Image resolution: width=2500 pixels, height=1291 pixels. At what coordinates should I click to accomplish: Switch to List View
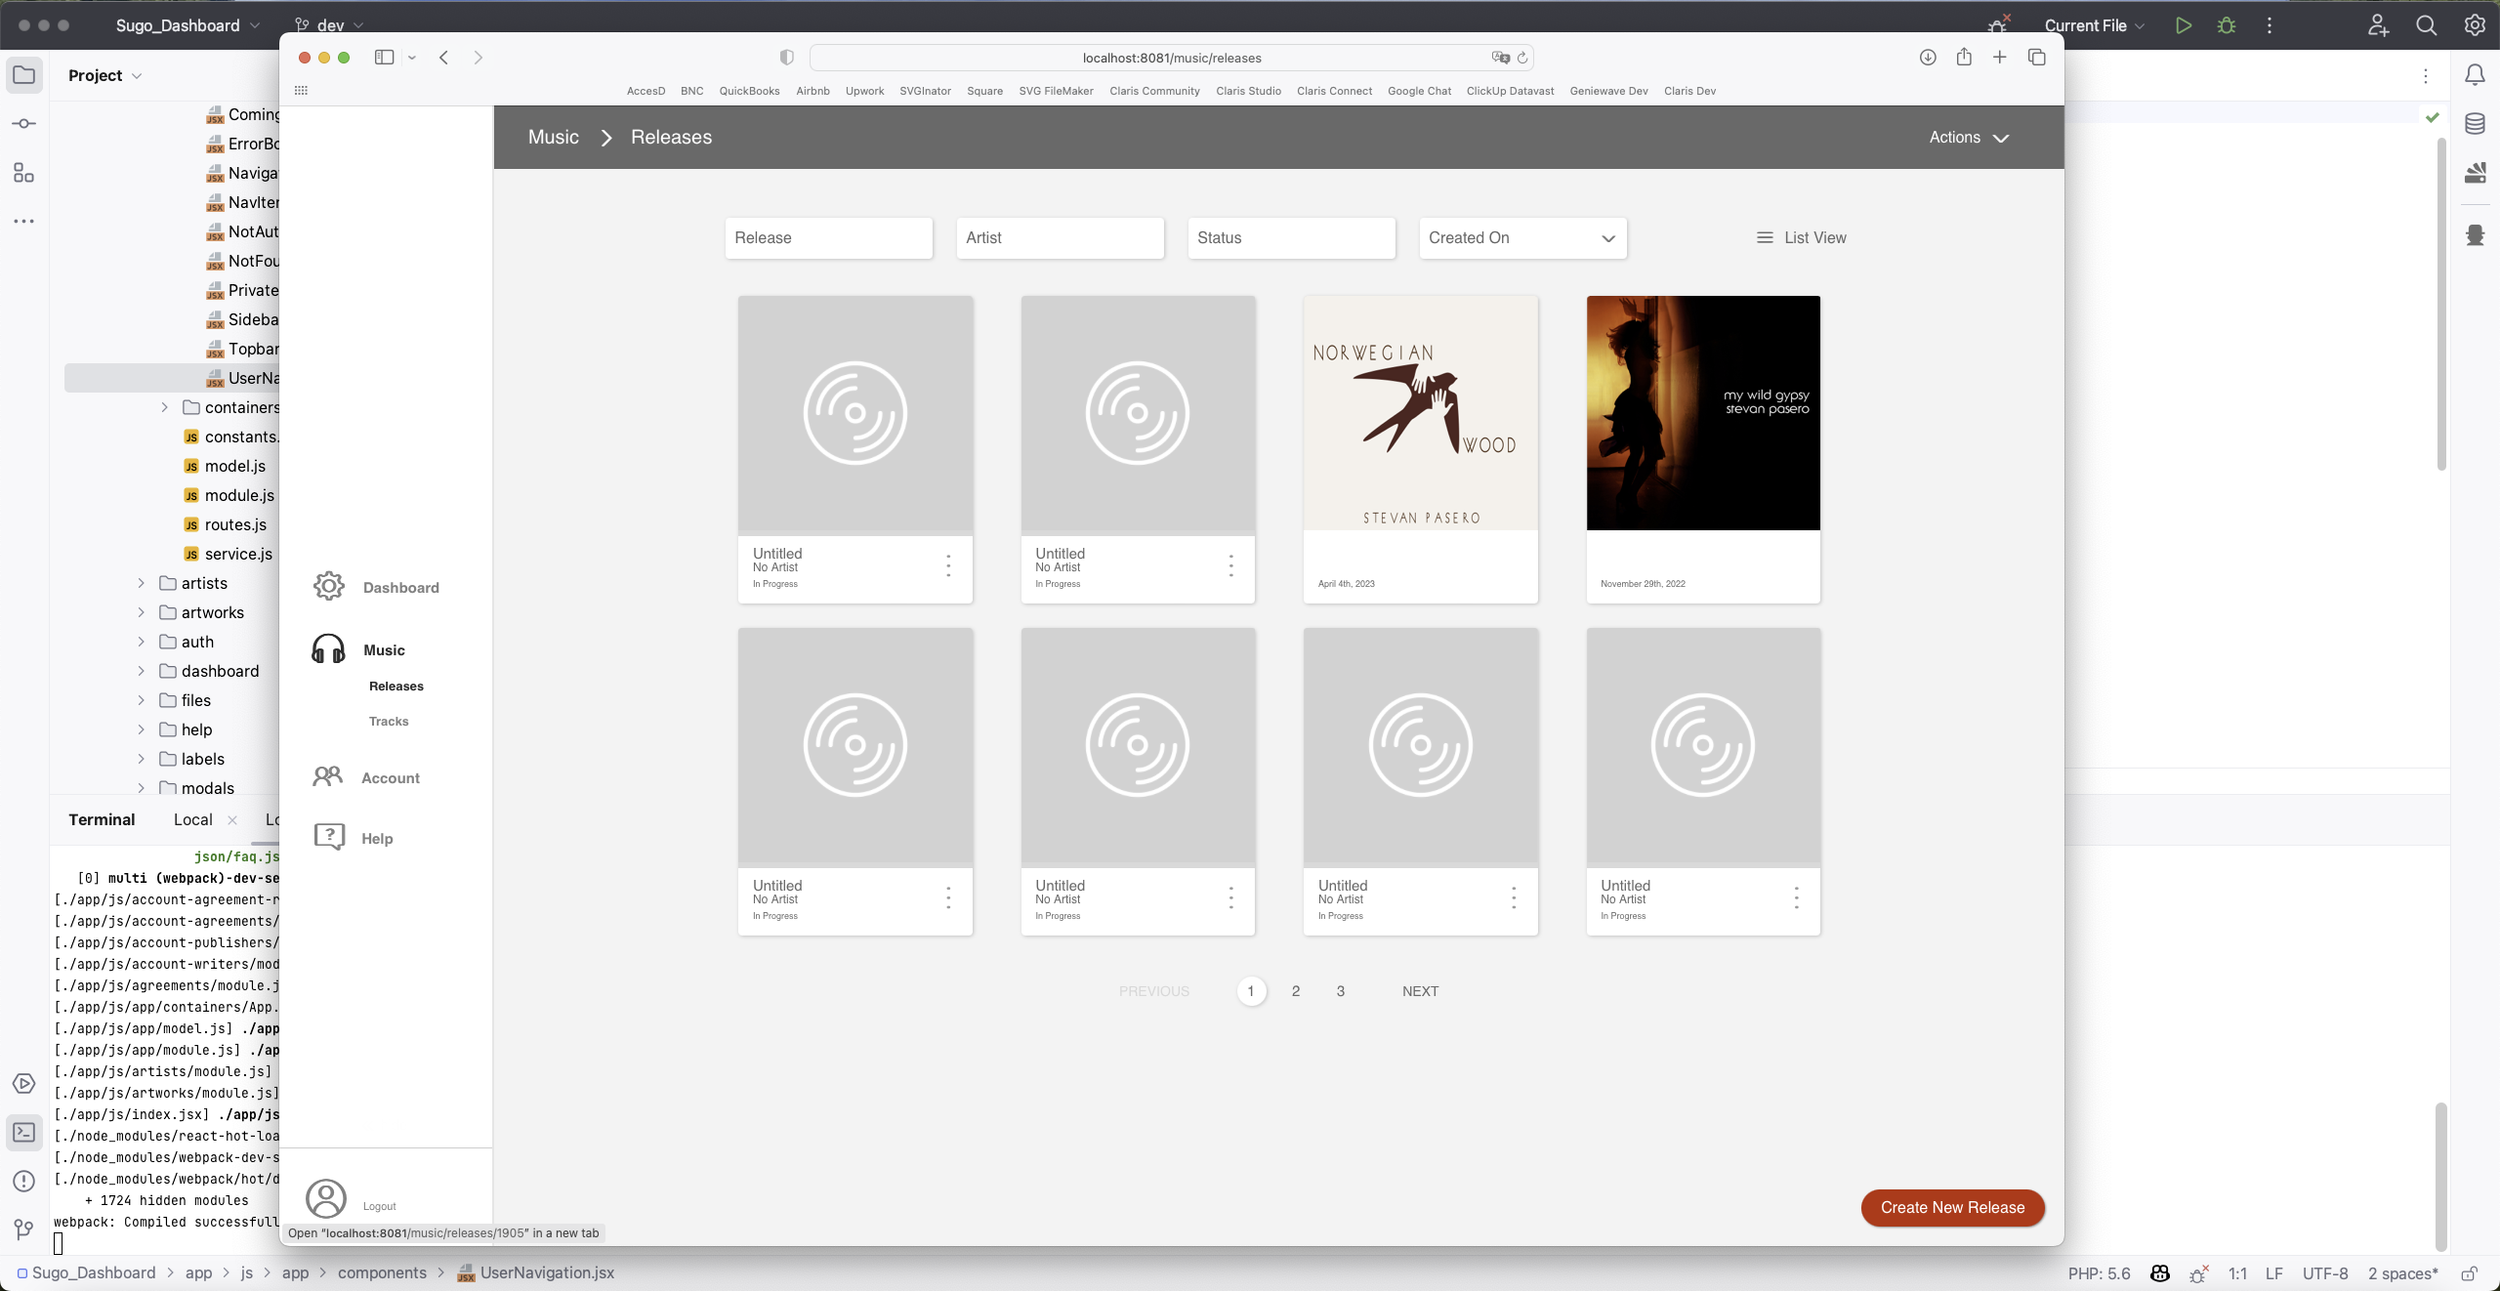click(1801, 238)
